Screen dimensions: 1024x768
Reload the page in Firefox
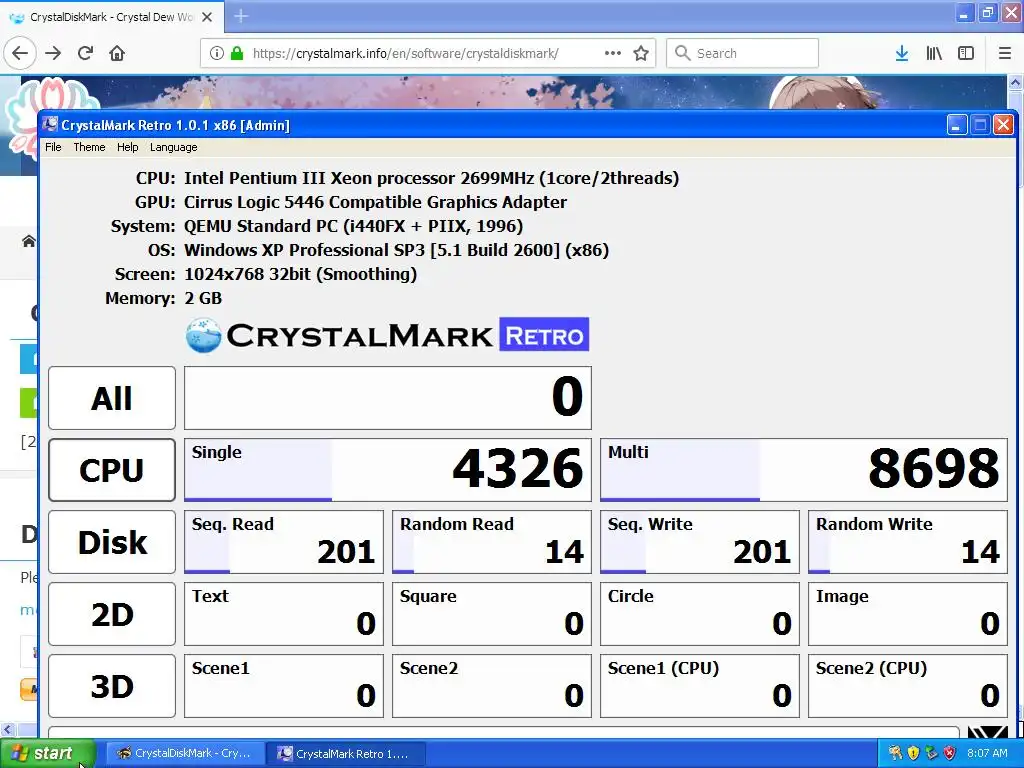click(x=86, y=53)
